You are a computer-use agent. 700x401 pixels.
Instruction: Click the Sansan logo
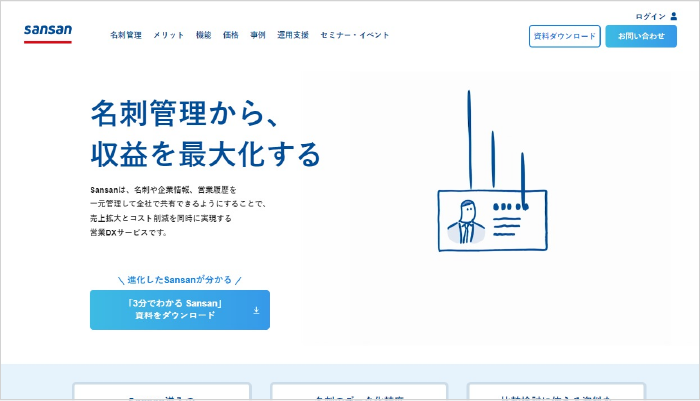click(x=48, y=33)
